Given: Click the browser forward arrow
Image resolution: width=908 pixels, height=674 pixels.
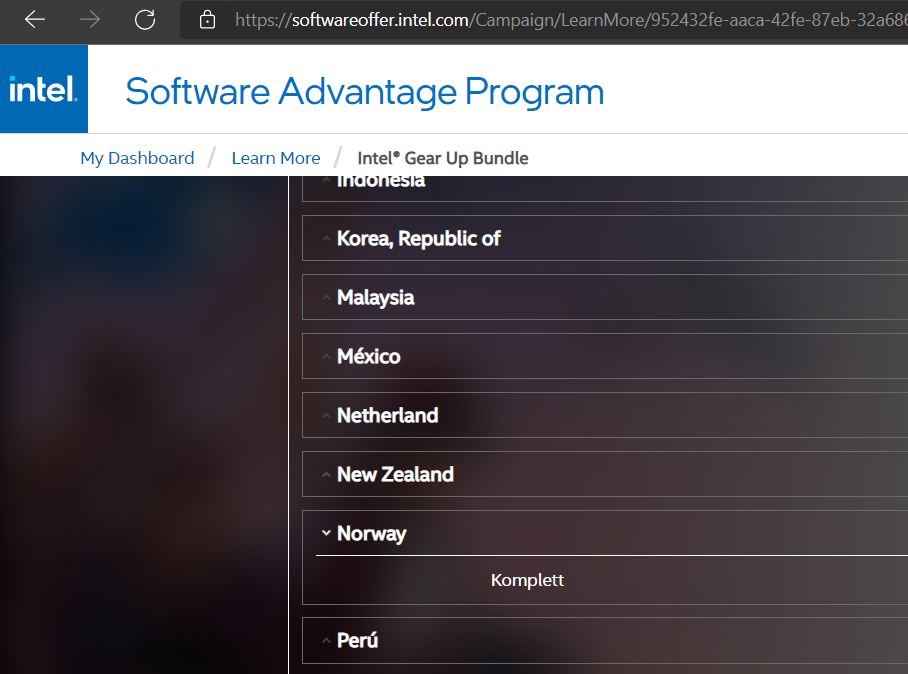Looking at the screenshot, I should (90, 20).
